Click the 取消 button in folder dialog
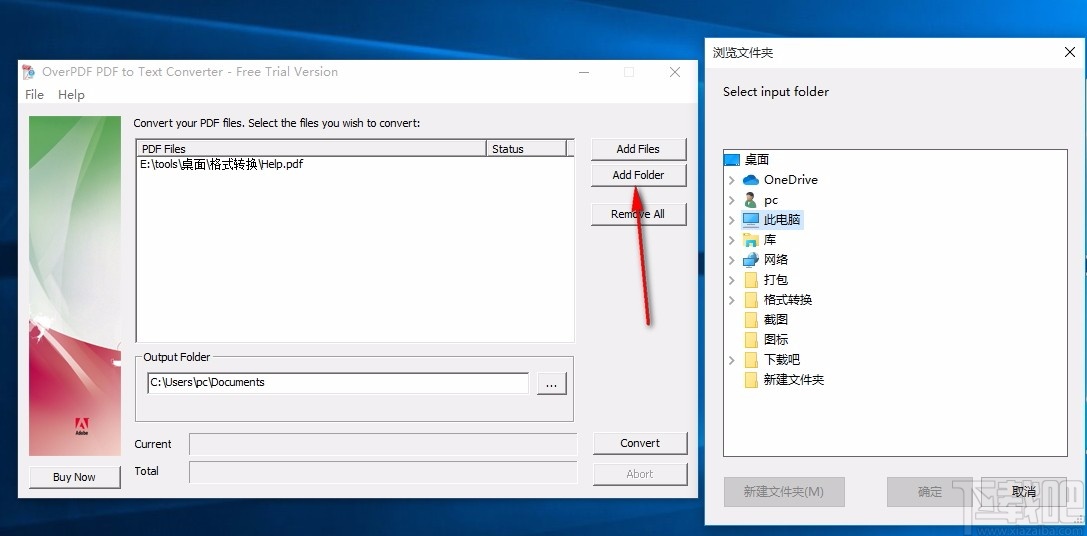Image resolution: width=1087 pixels, height=536 pixels. 1024,492
